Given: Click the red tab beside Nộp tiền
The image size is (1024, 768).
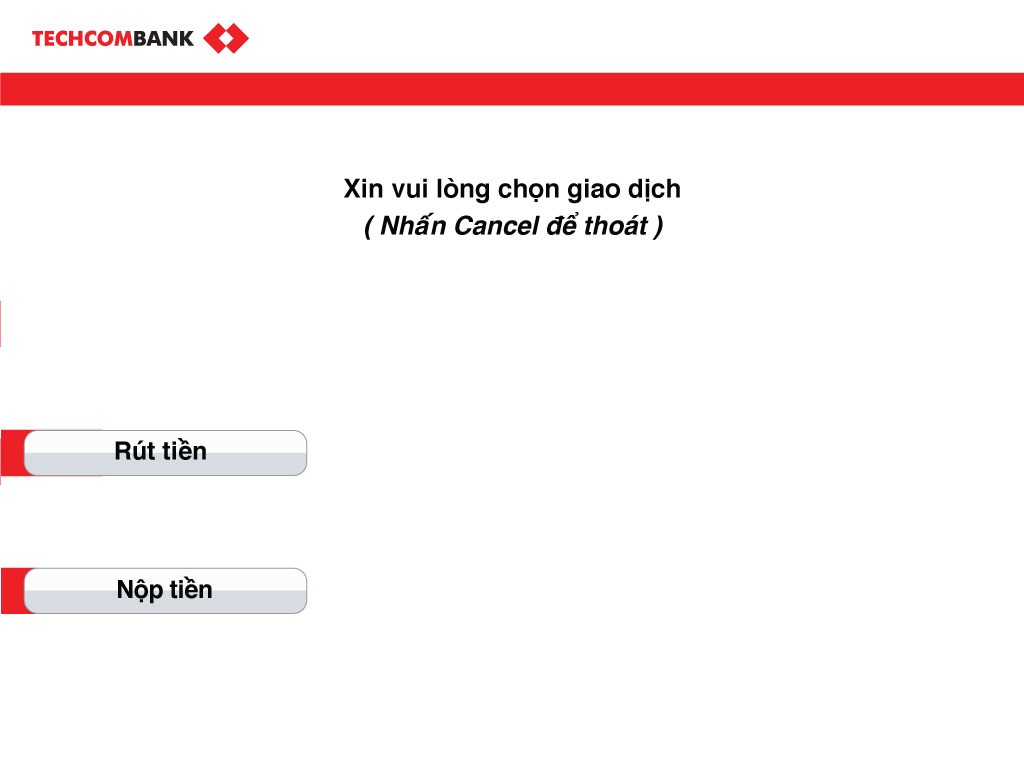Looking at the screenshot, I should click(12, 591).
